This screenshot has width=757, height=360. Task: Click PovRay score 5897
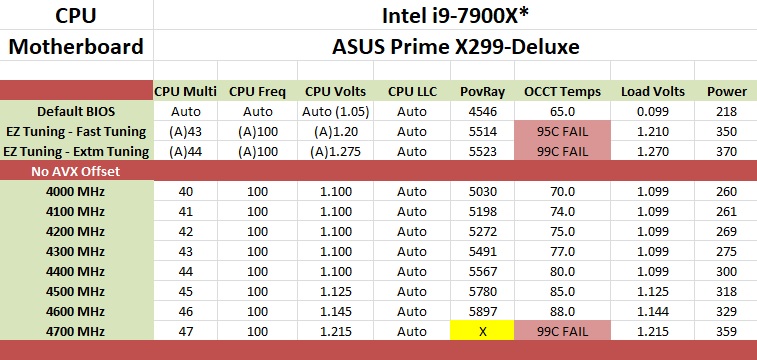482,311
